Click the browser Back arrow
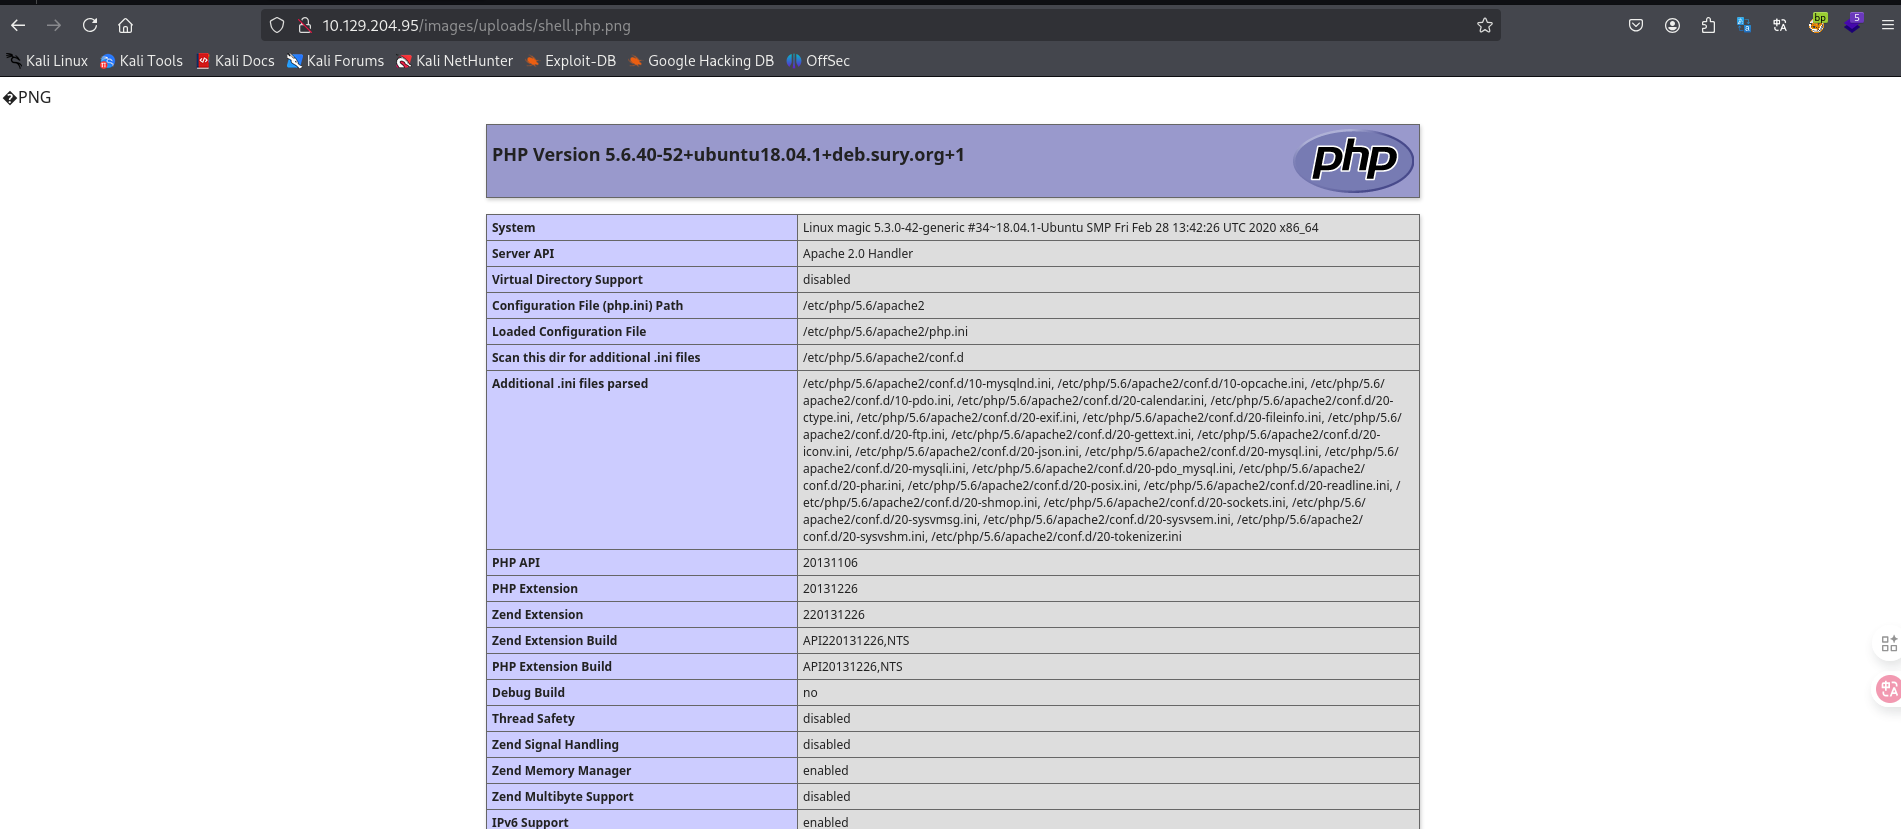The height and width of the screenshot is (829, 1901). (18, 25)
